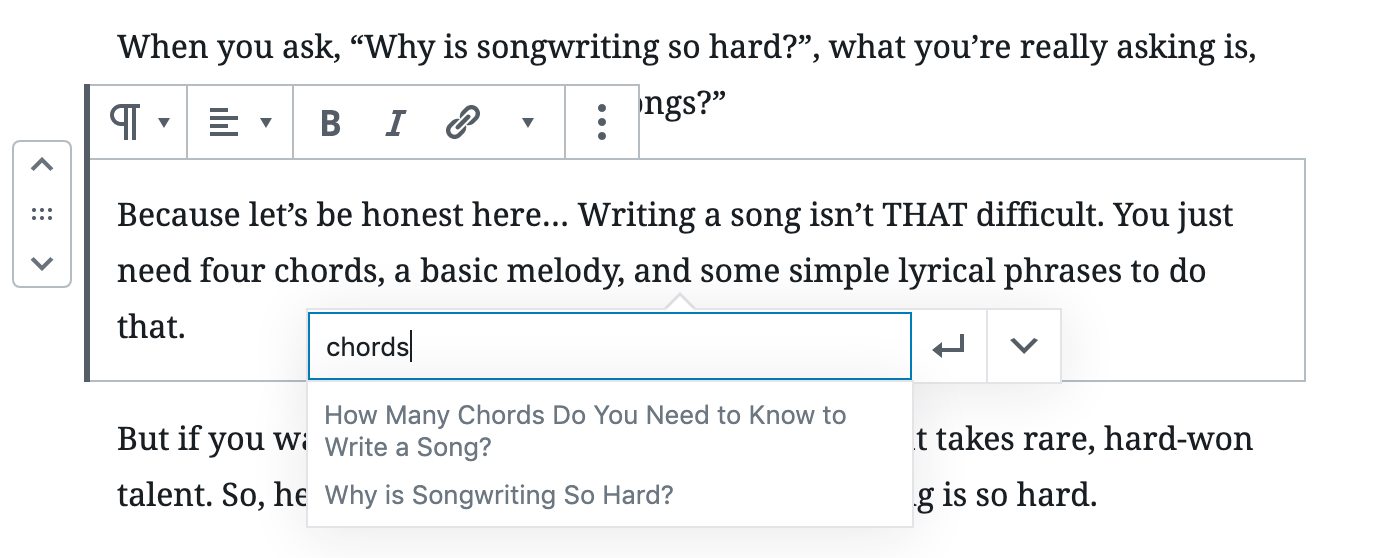Expand the alignment options dropdown arrow
This screenshot has height=558, width=1384.
click(x=266, y=123)
